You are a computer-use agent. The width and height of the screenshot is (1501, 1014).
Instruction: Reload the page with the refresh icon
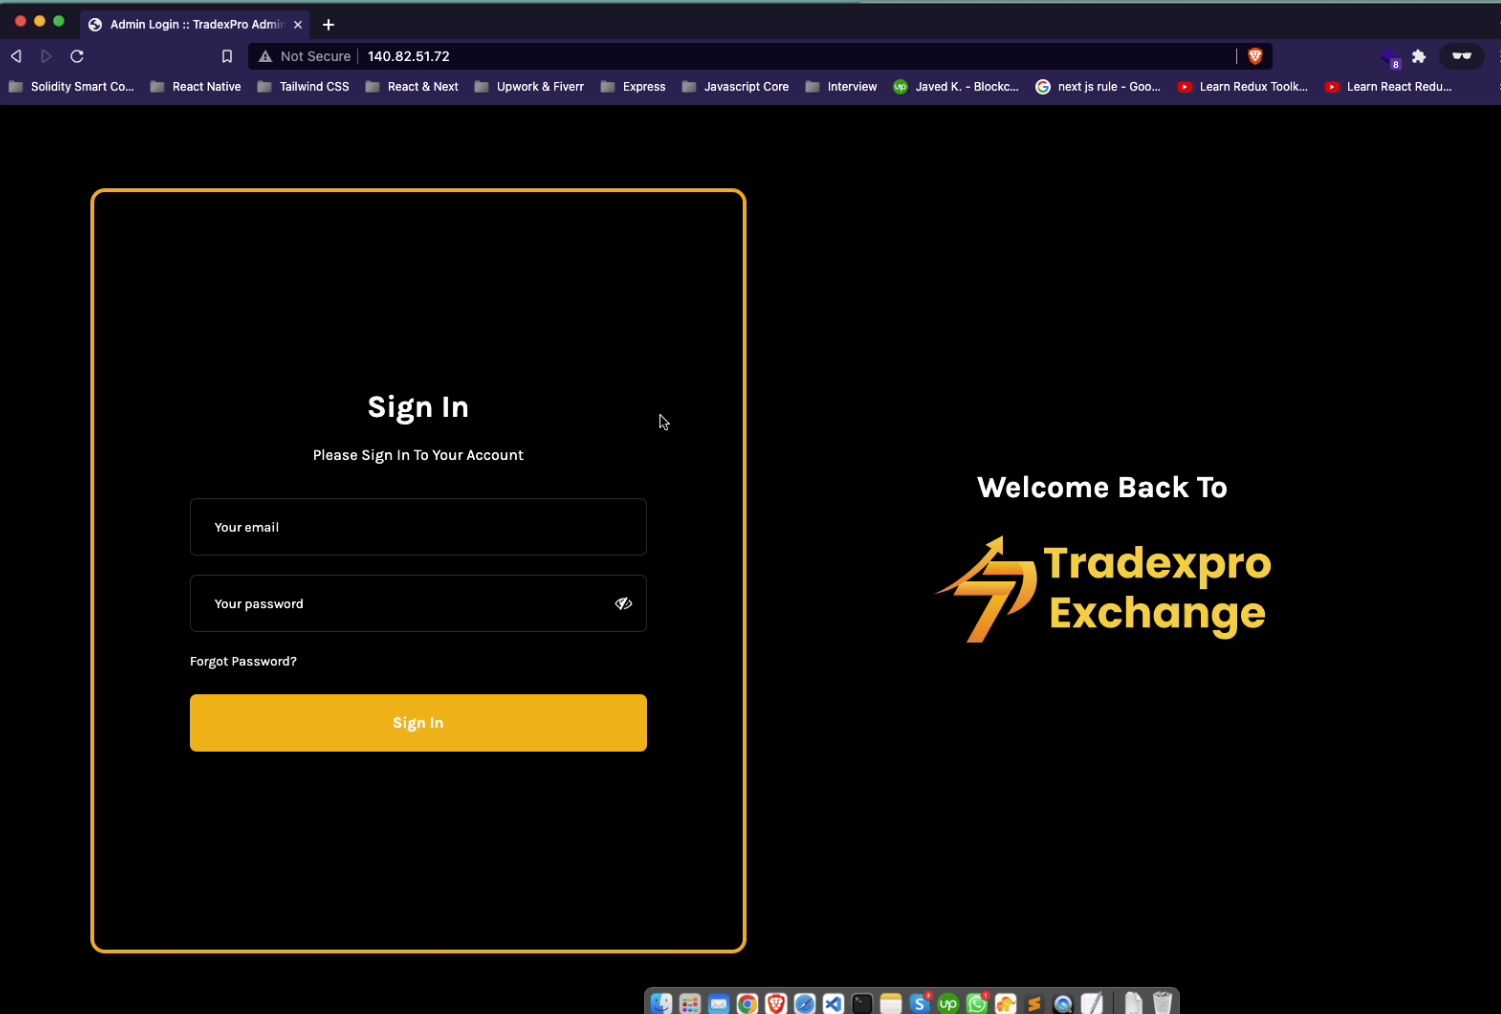(77, 56)
